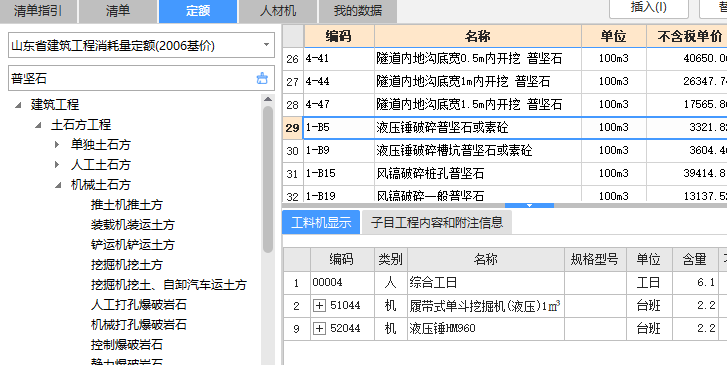The width and height of the screenshot is (727, 365).
Task: Select 推土机推土方 in the tree
Action: coord(127,205)
